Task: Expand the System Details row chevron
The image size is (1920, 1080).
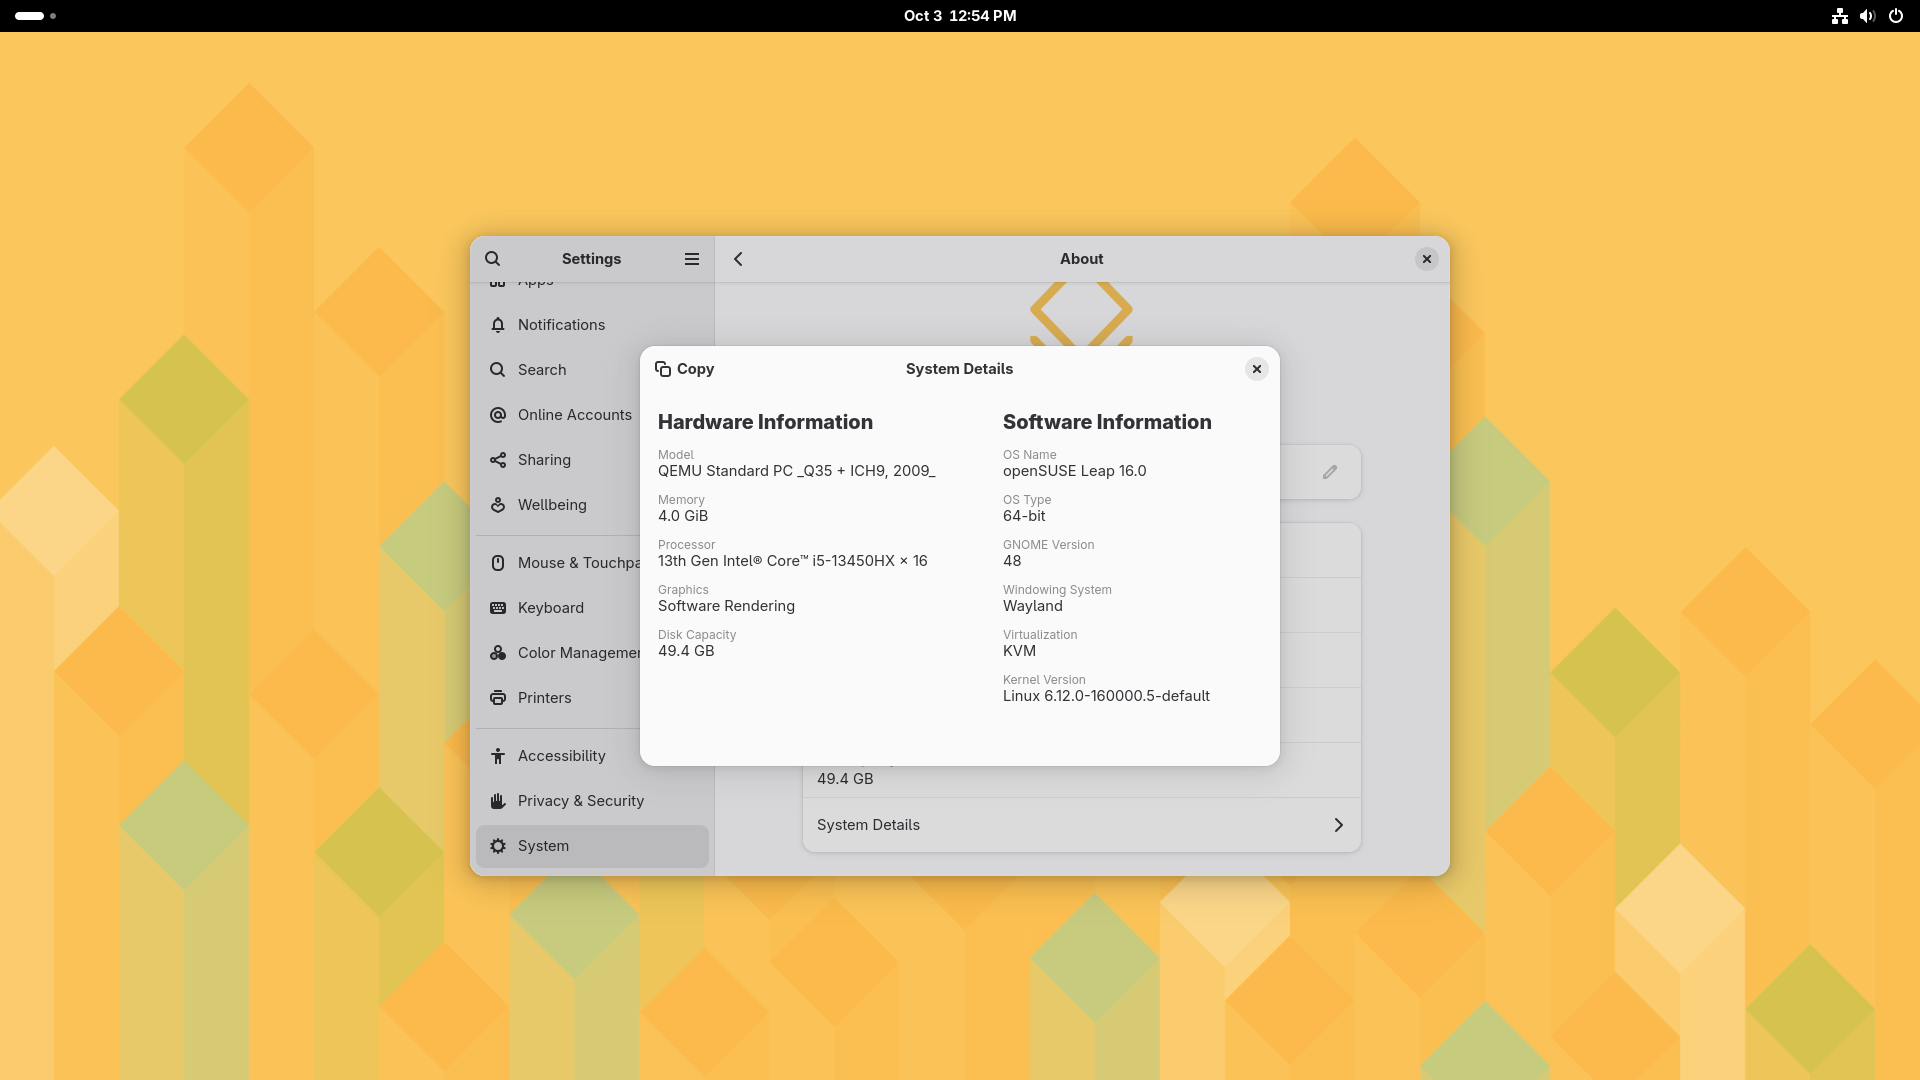Action: [x=1338, y=825]
